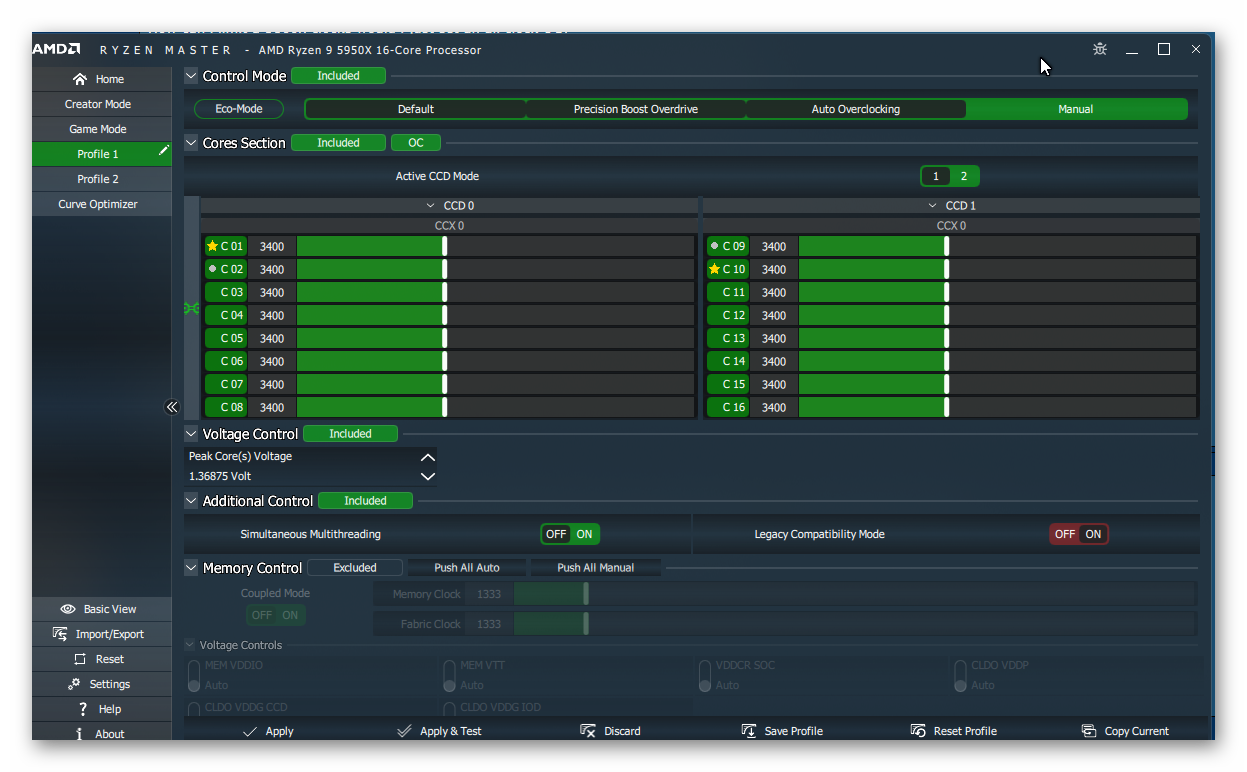Screen dimensions: 1247x772
Task: Click the Help question mark icon
Action: (x=83, y=709)
